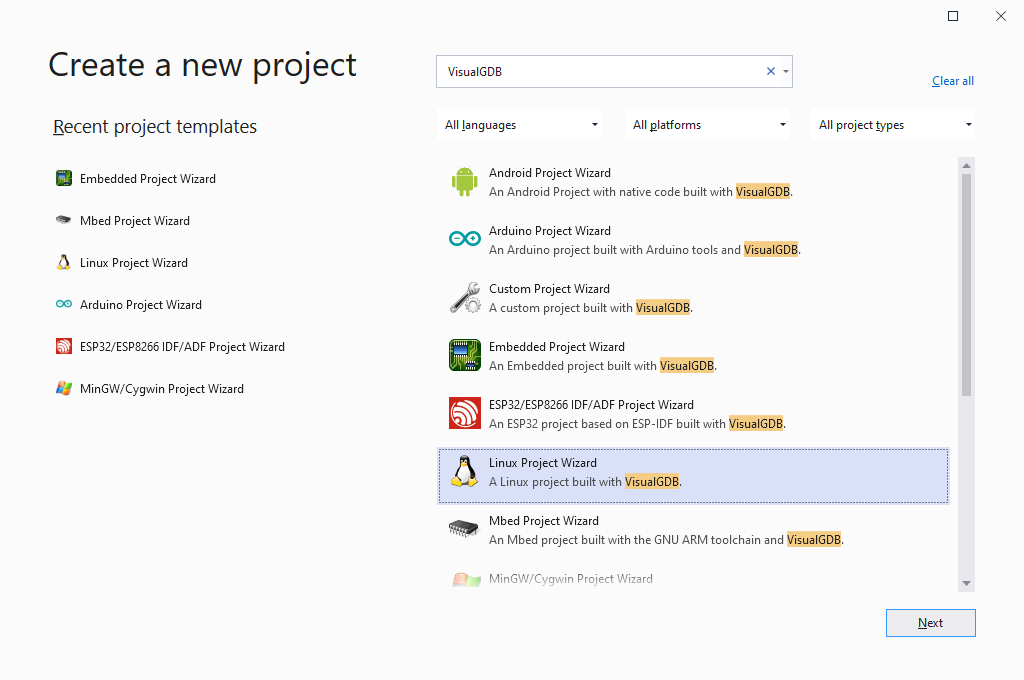
Task: Select the Arduino Project Wizard infinity icon
Action: (464, 239)
